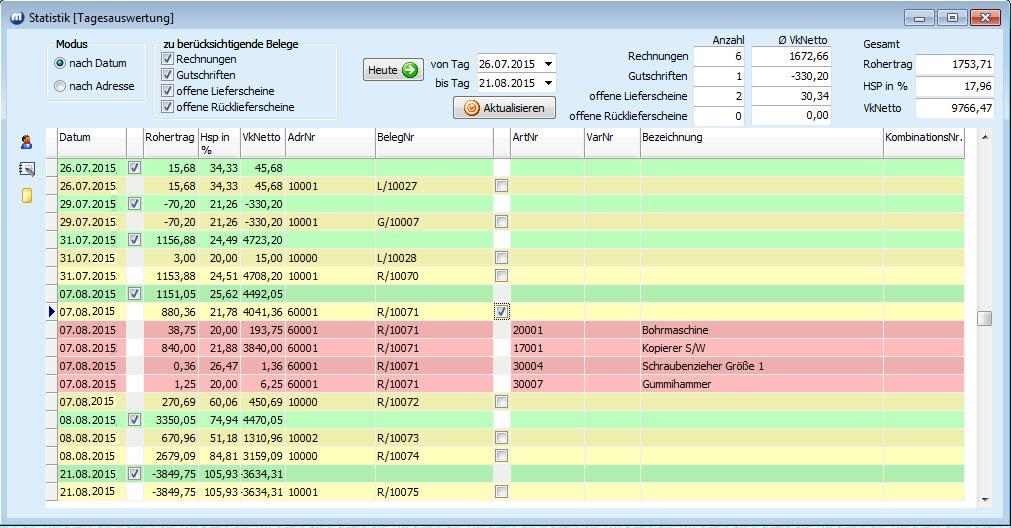Disable the 'offene Rücklieferscheine' checkbox
The height and width of the screenshot is (528, 1011).
(x=168, y=106)
